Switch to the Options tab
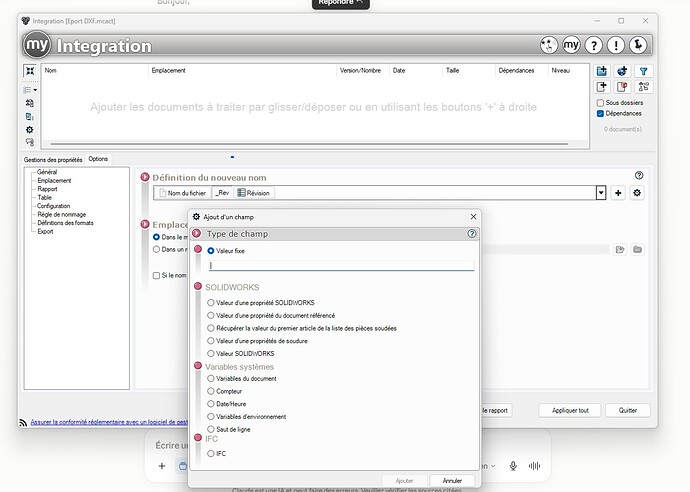This screenshot has height=492, width=690. click(x=98, y=159)
